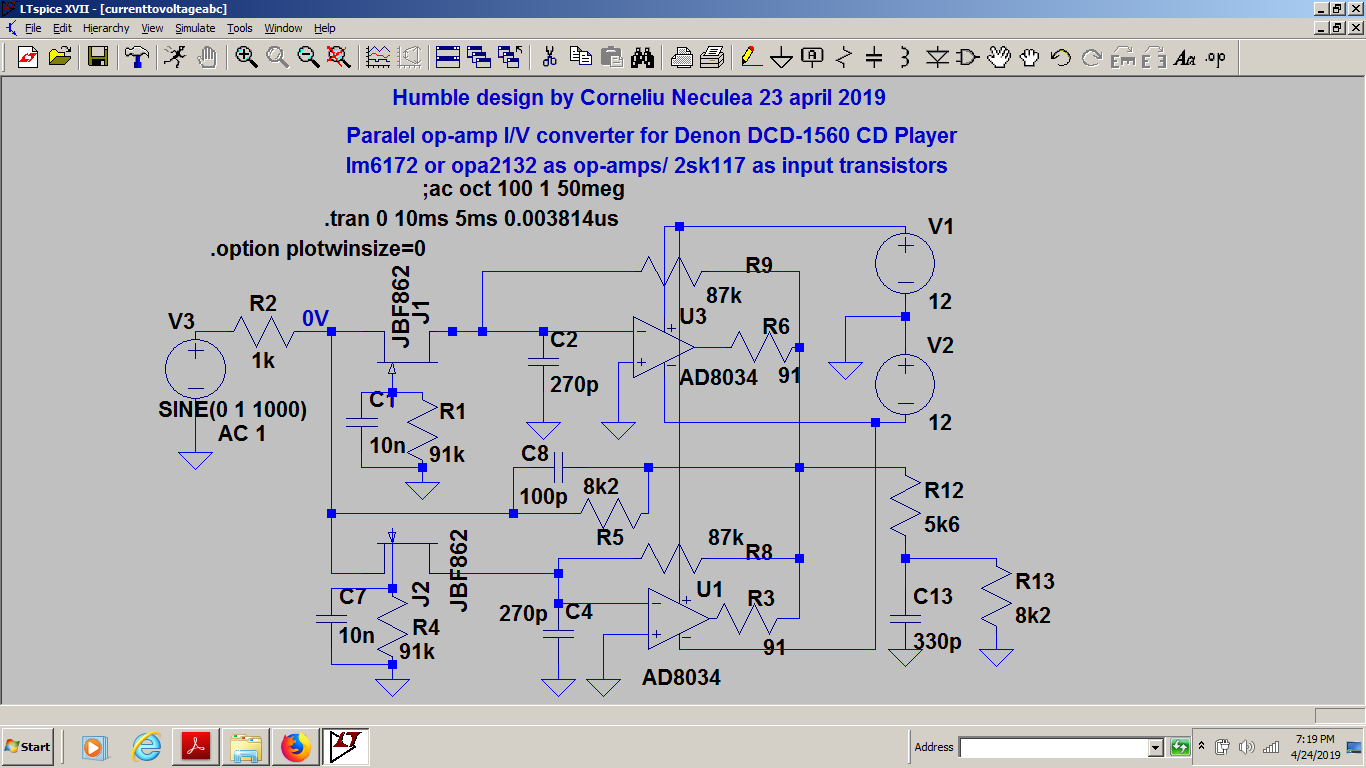Open the Tools menu

[x=240, y=28]
